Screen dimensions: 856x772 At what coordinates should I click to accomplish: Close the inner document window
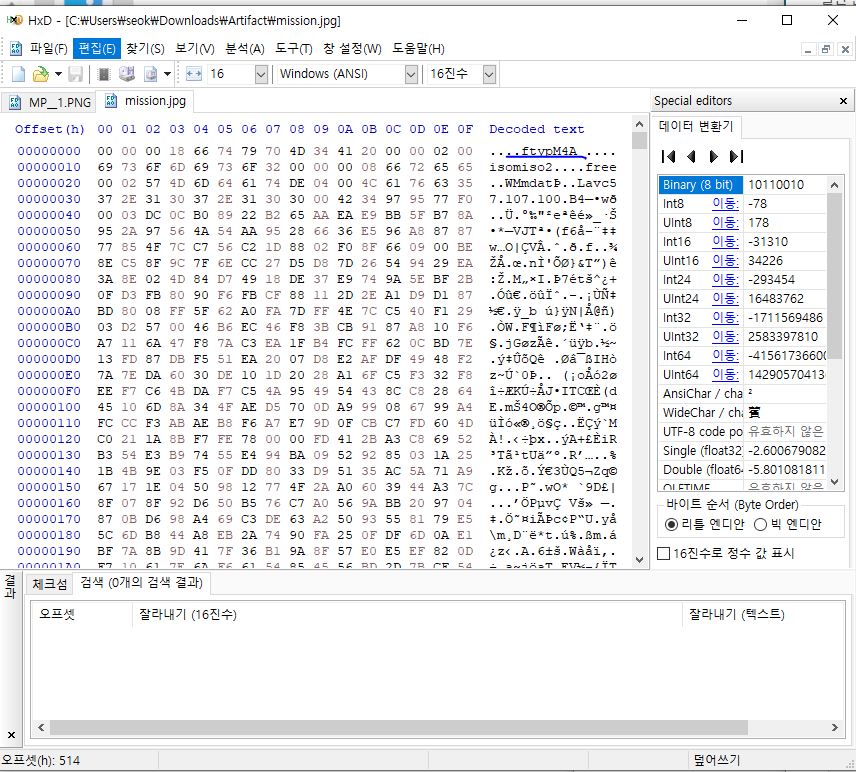point(845,50)
